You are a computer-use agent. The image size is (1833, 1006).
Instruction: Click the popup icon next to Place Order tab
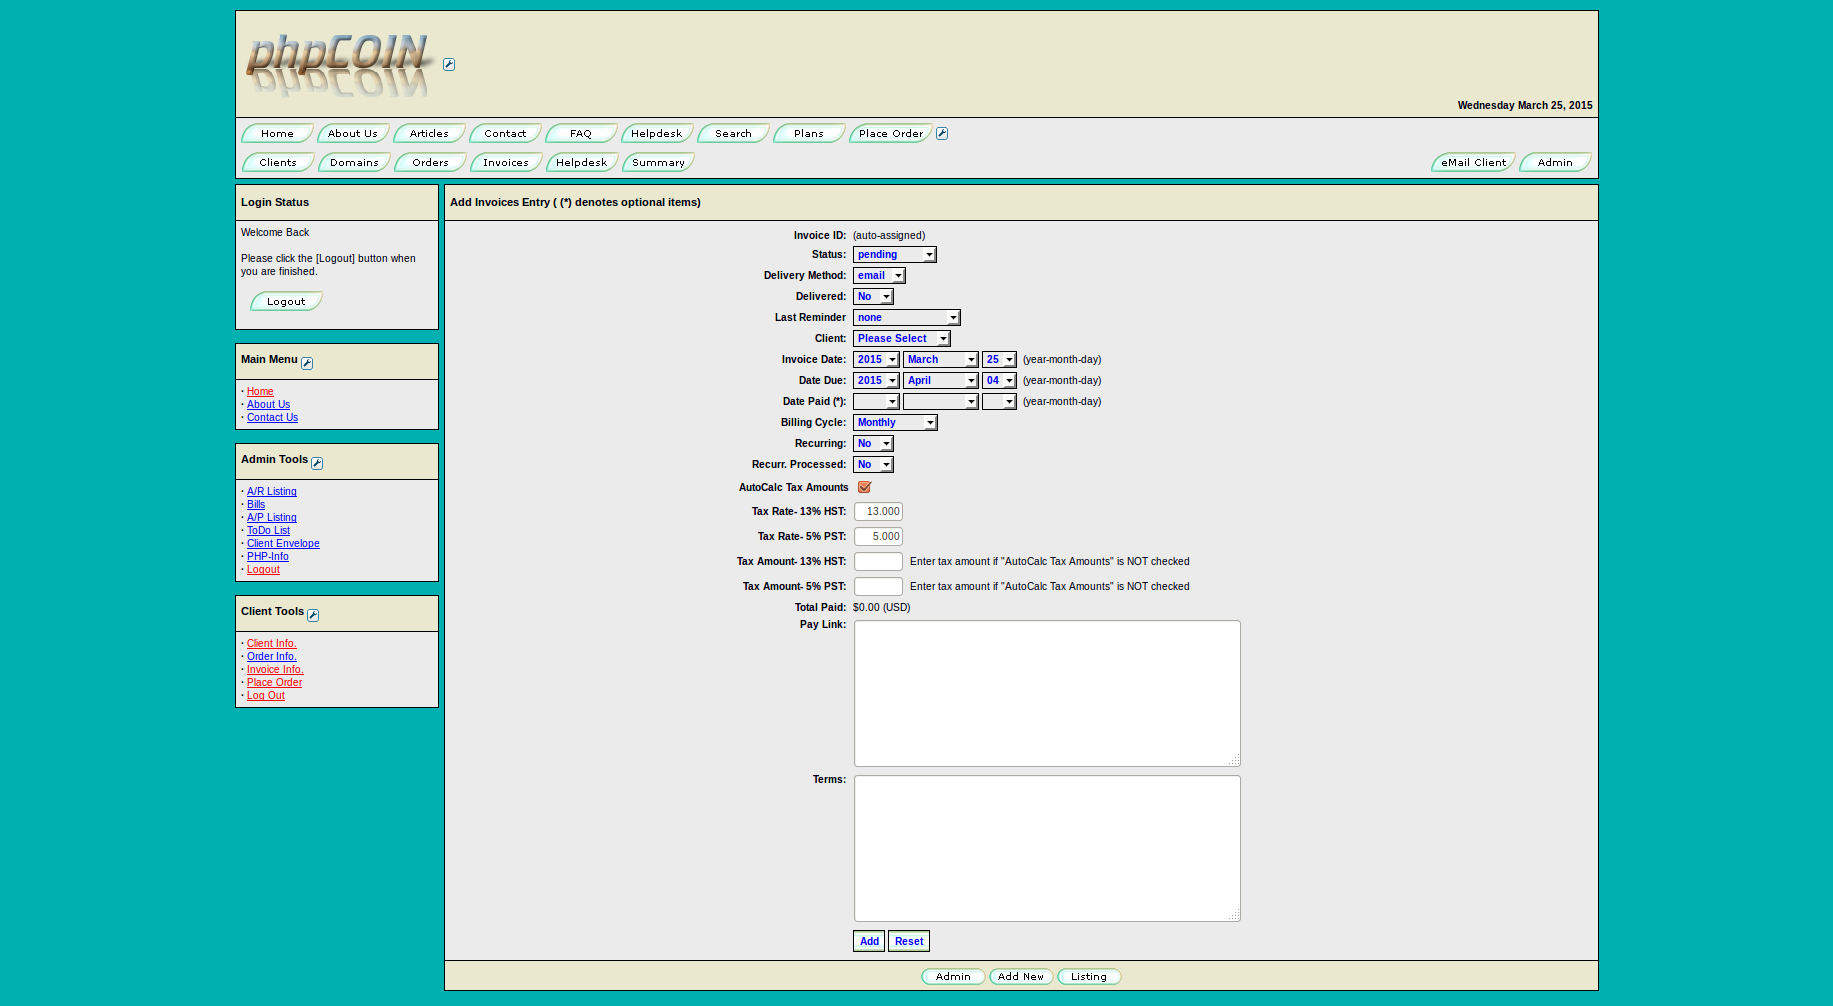click(x=941, y=132)
